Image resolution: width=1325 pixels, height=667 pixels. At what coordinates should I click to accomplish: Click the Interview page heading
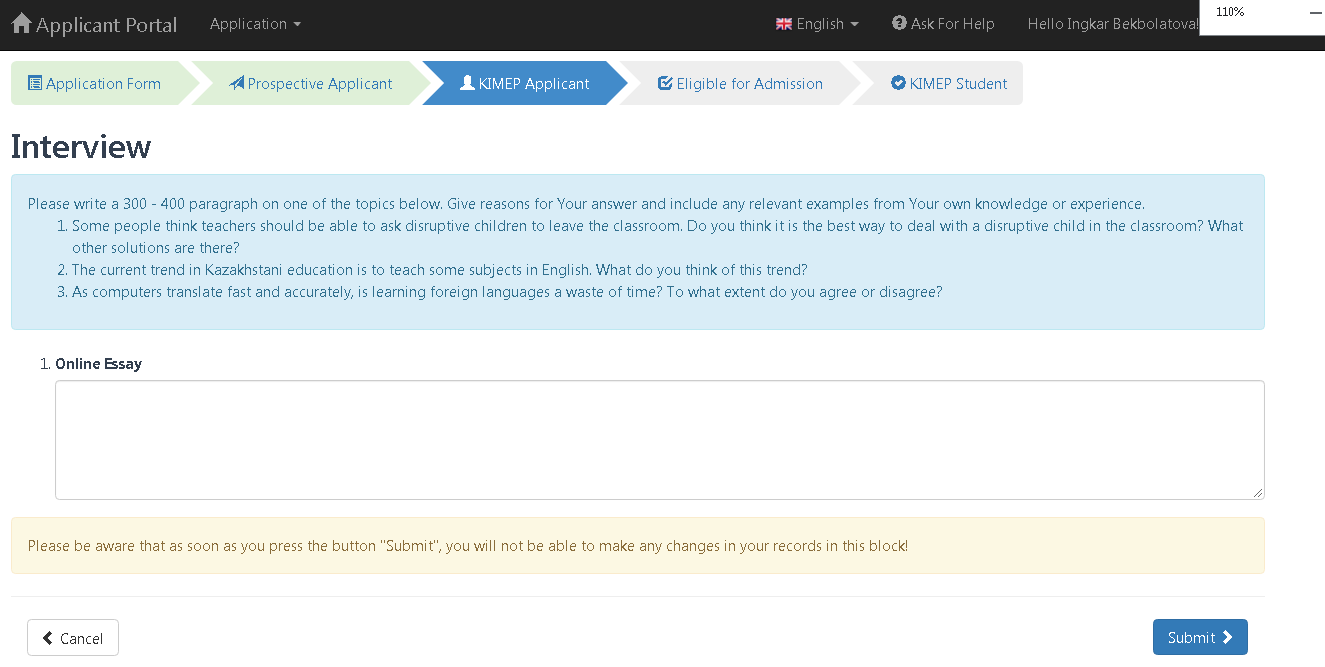(x=81, y=147)
